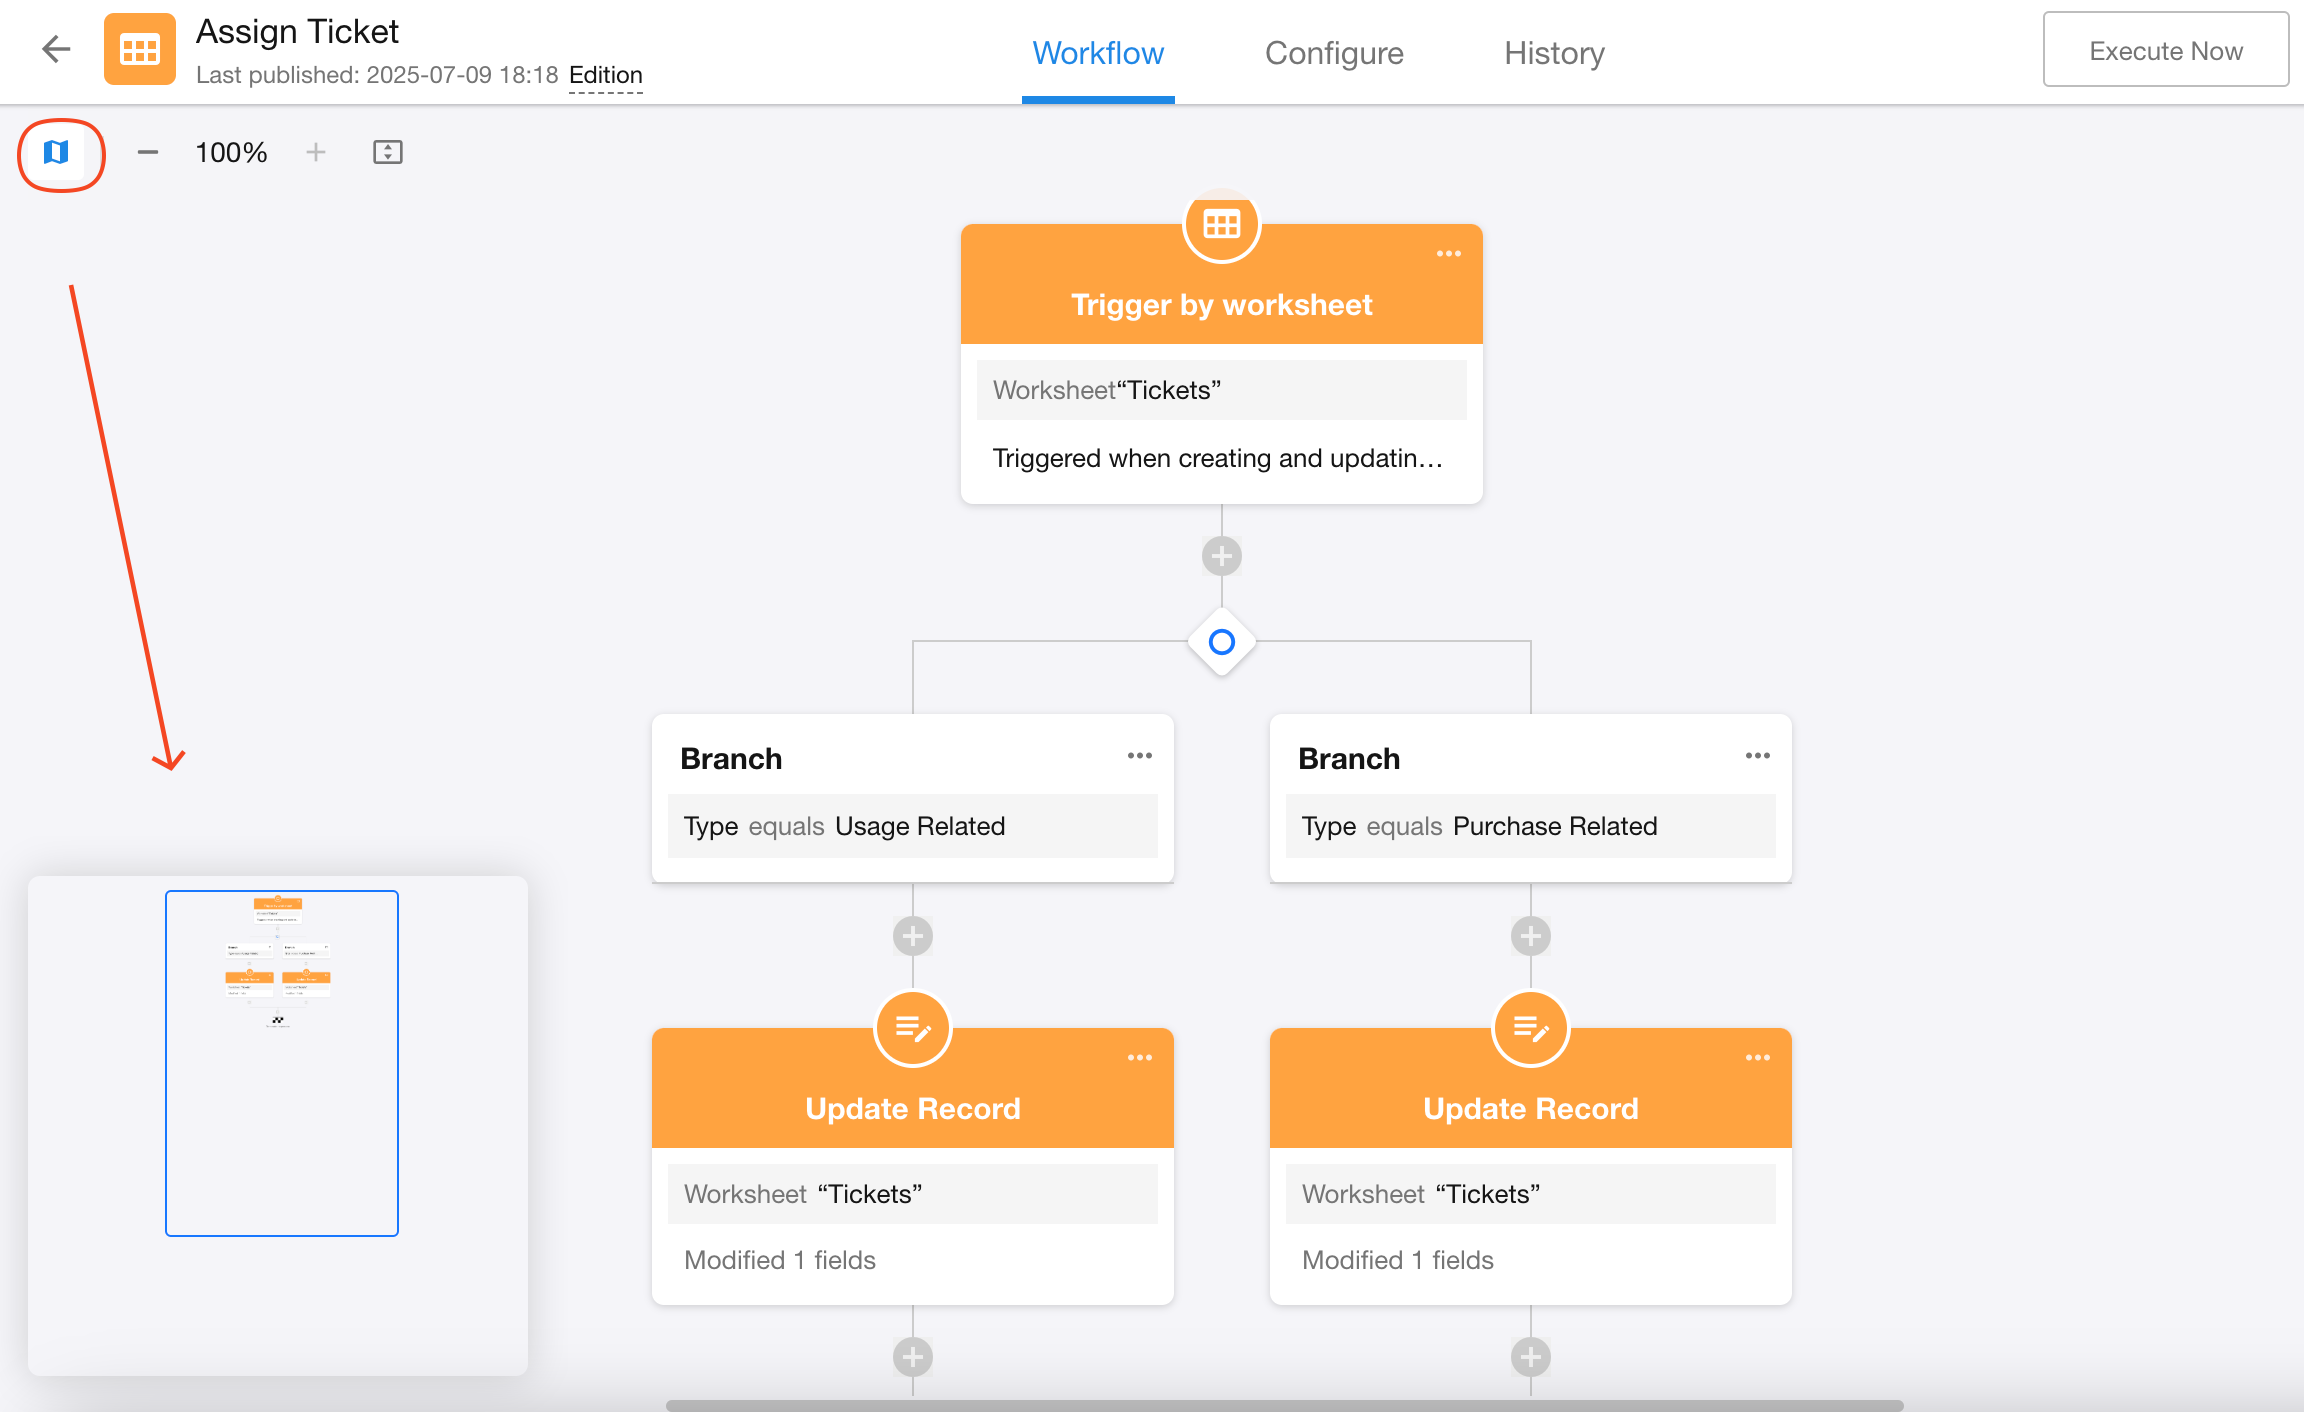Click the fit-to-screen canvas icon

[387, 153]
